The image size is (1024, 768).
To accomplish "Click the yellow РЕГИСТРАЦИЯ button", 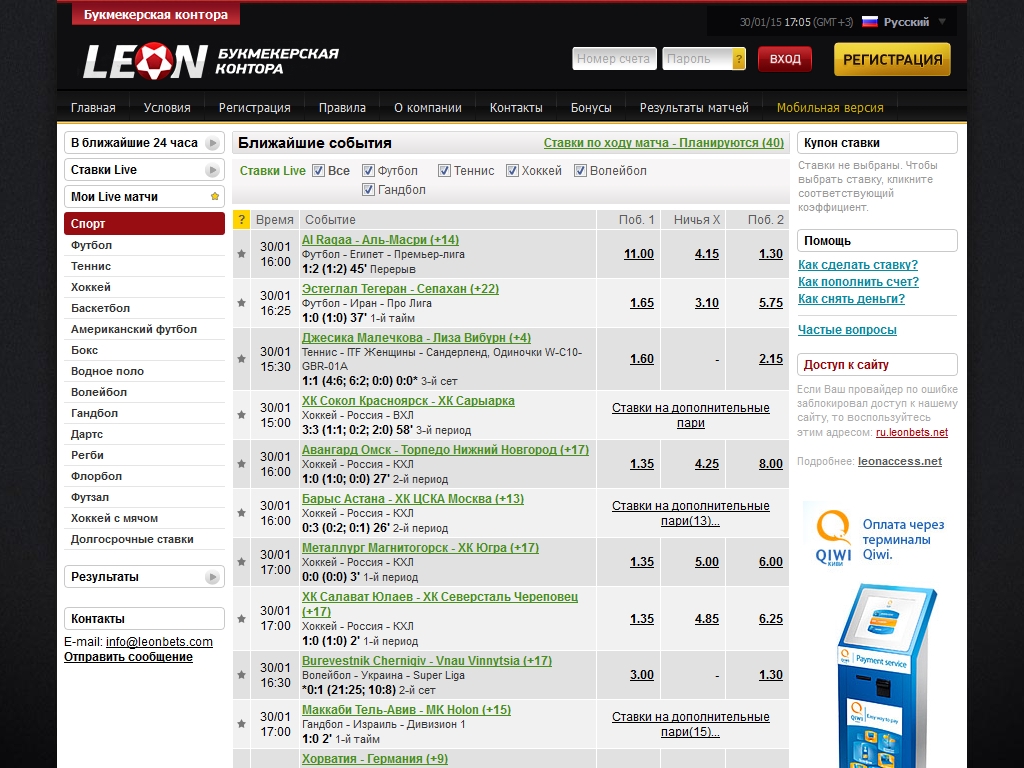I will [892, 59].
